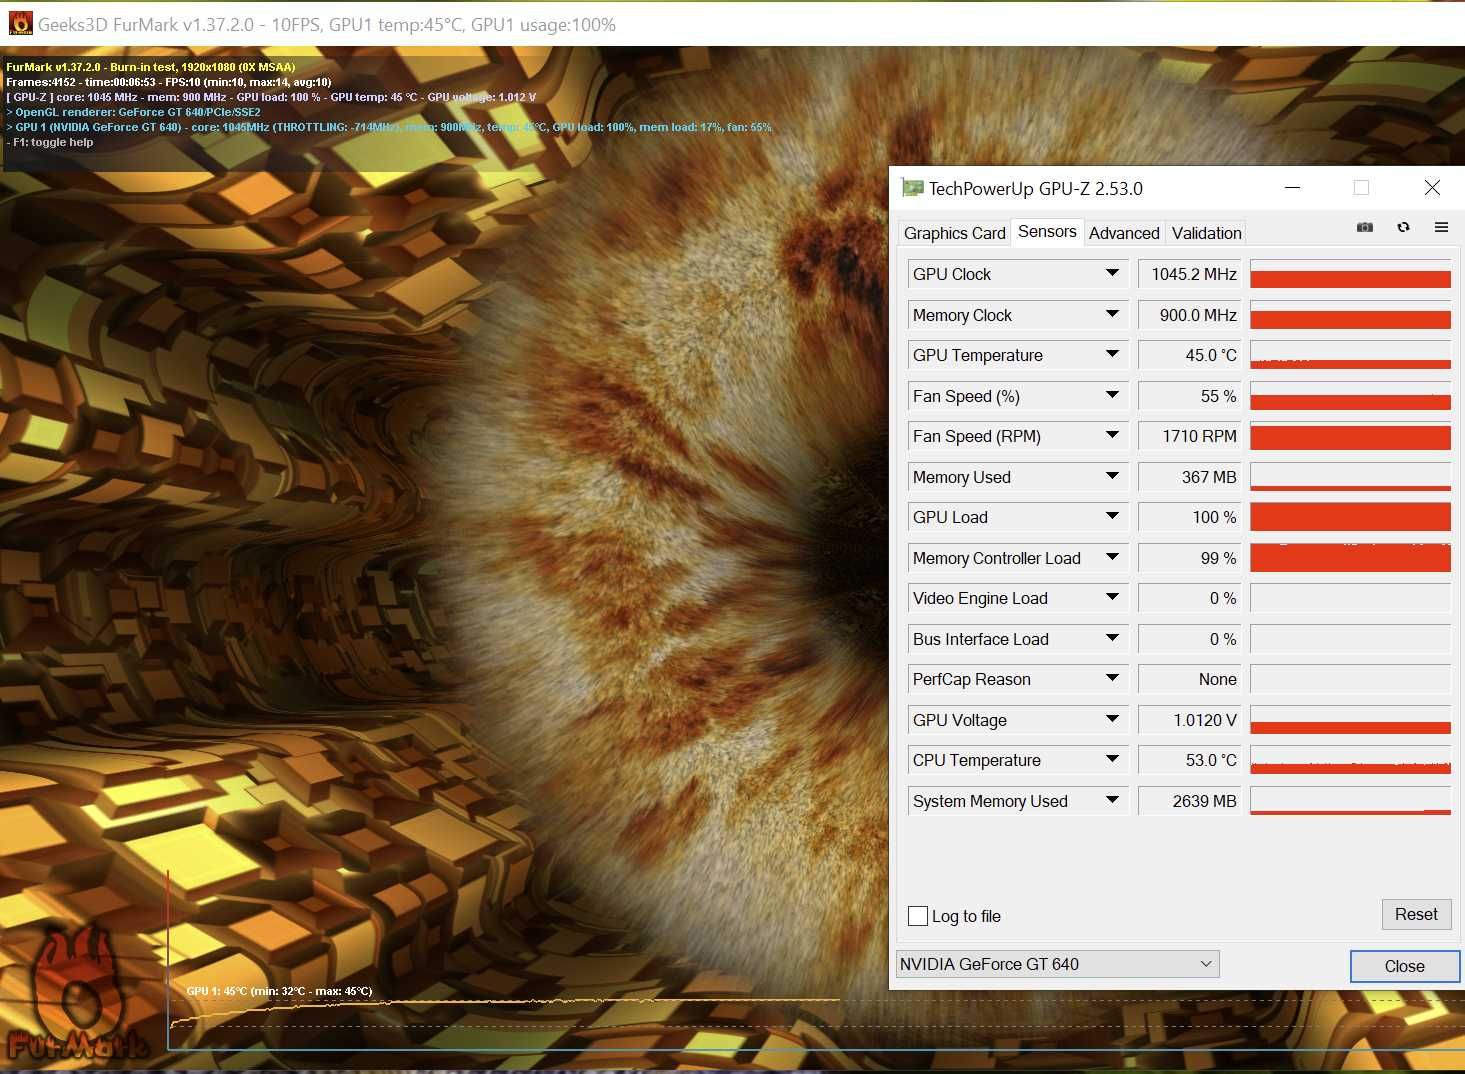Open the Advanced tab
The image size is (1465, 1074).
[x=1124, y=233]
